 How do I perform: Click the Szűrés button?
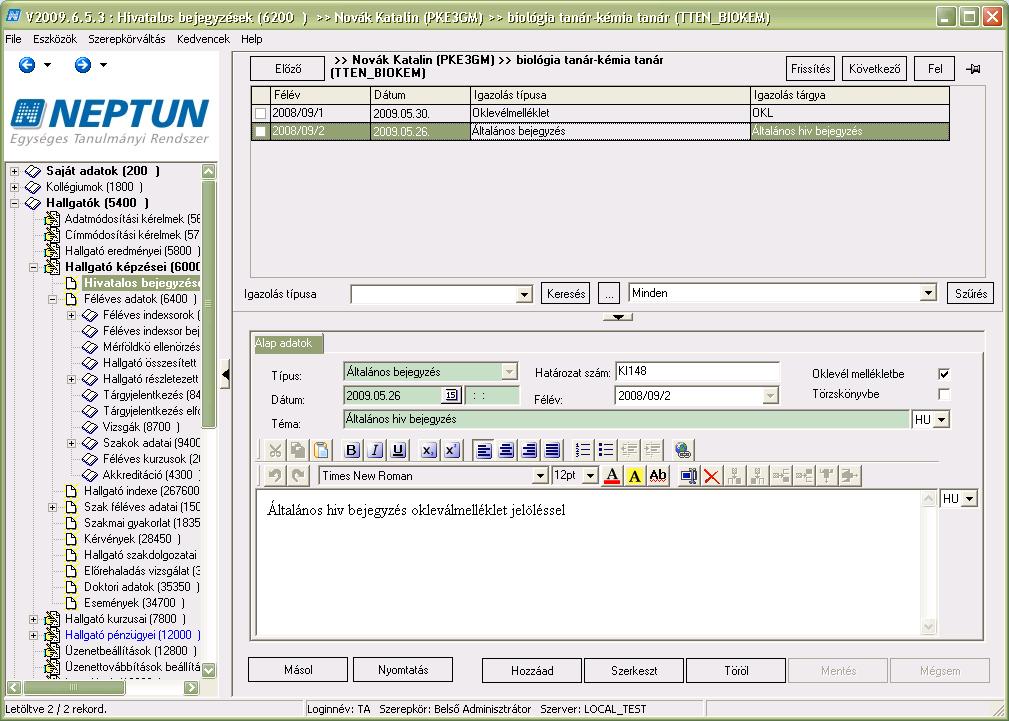(970, 294)
